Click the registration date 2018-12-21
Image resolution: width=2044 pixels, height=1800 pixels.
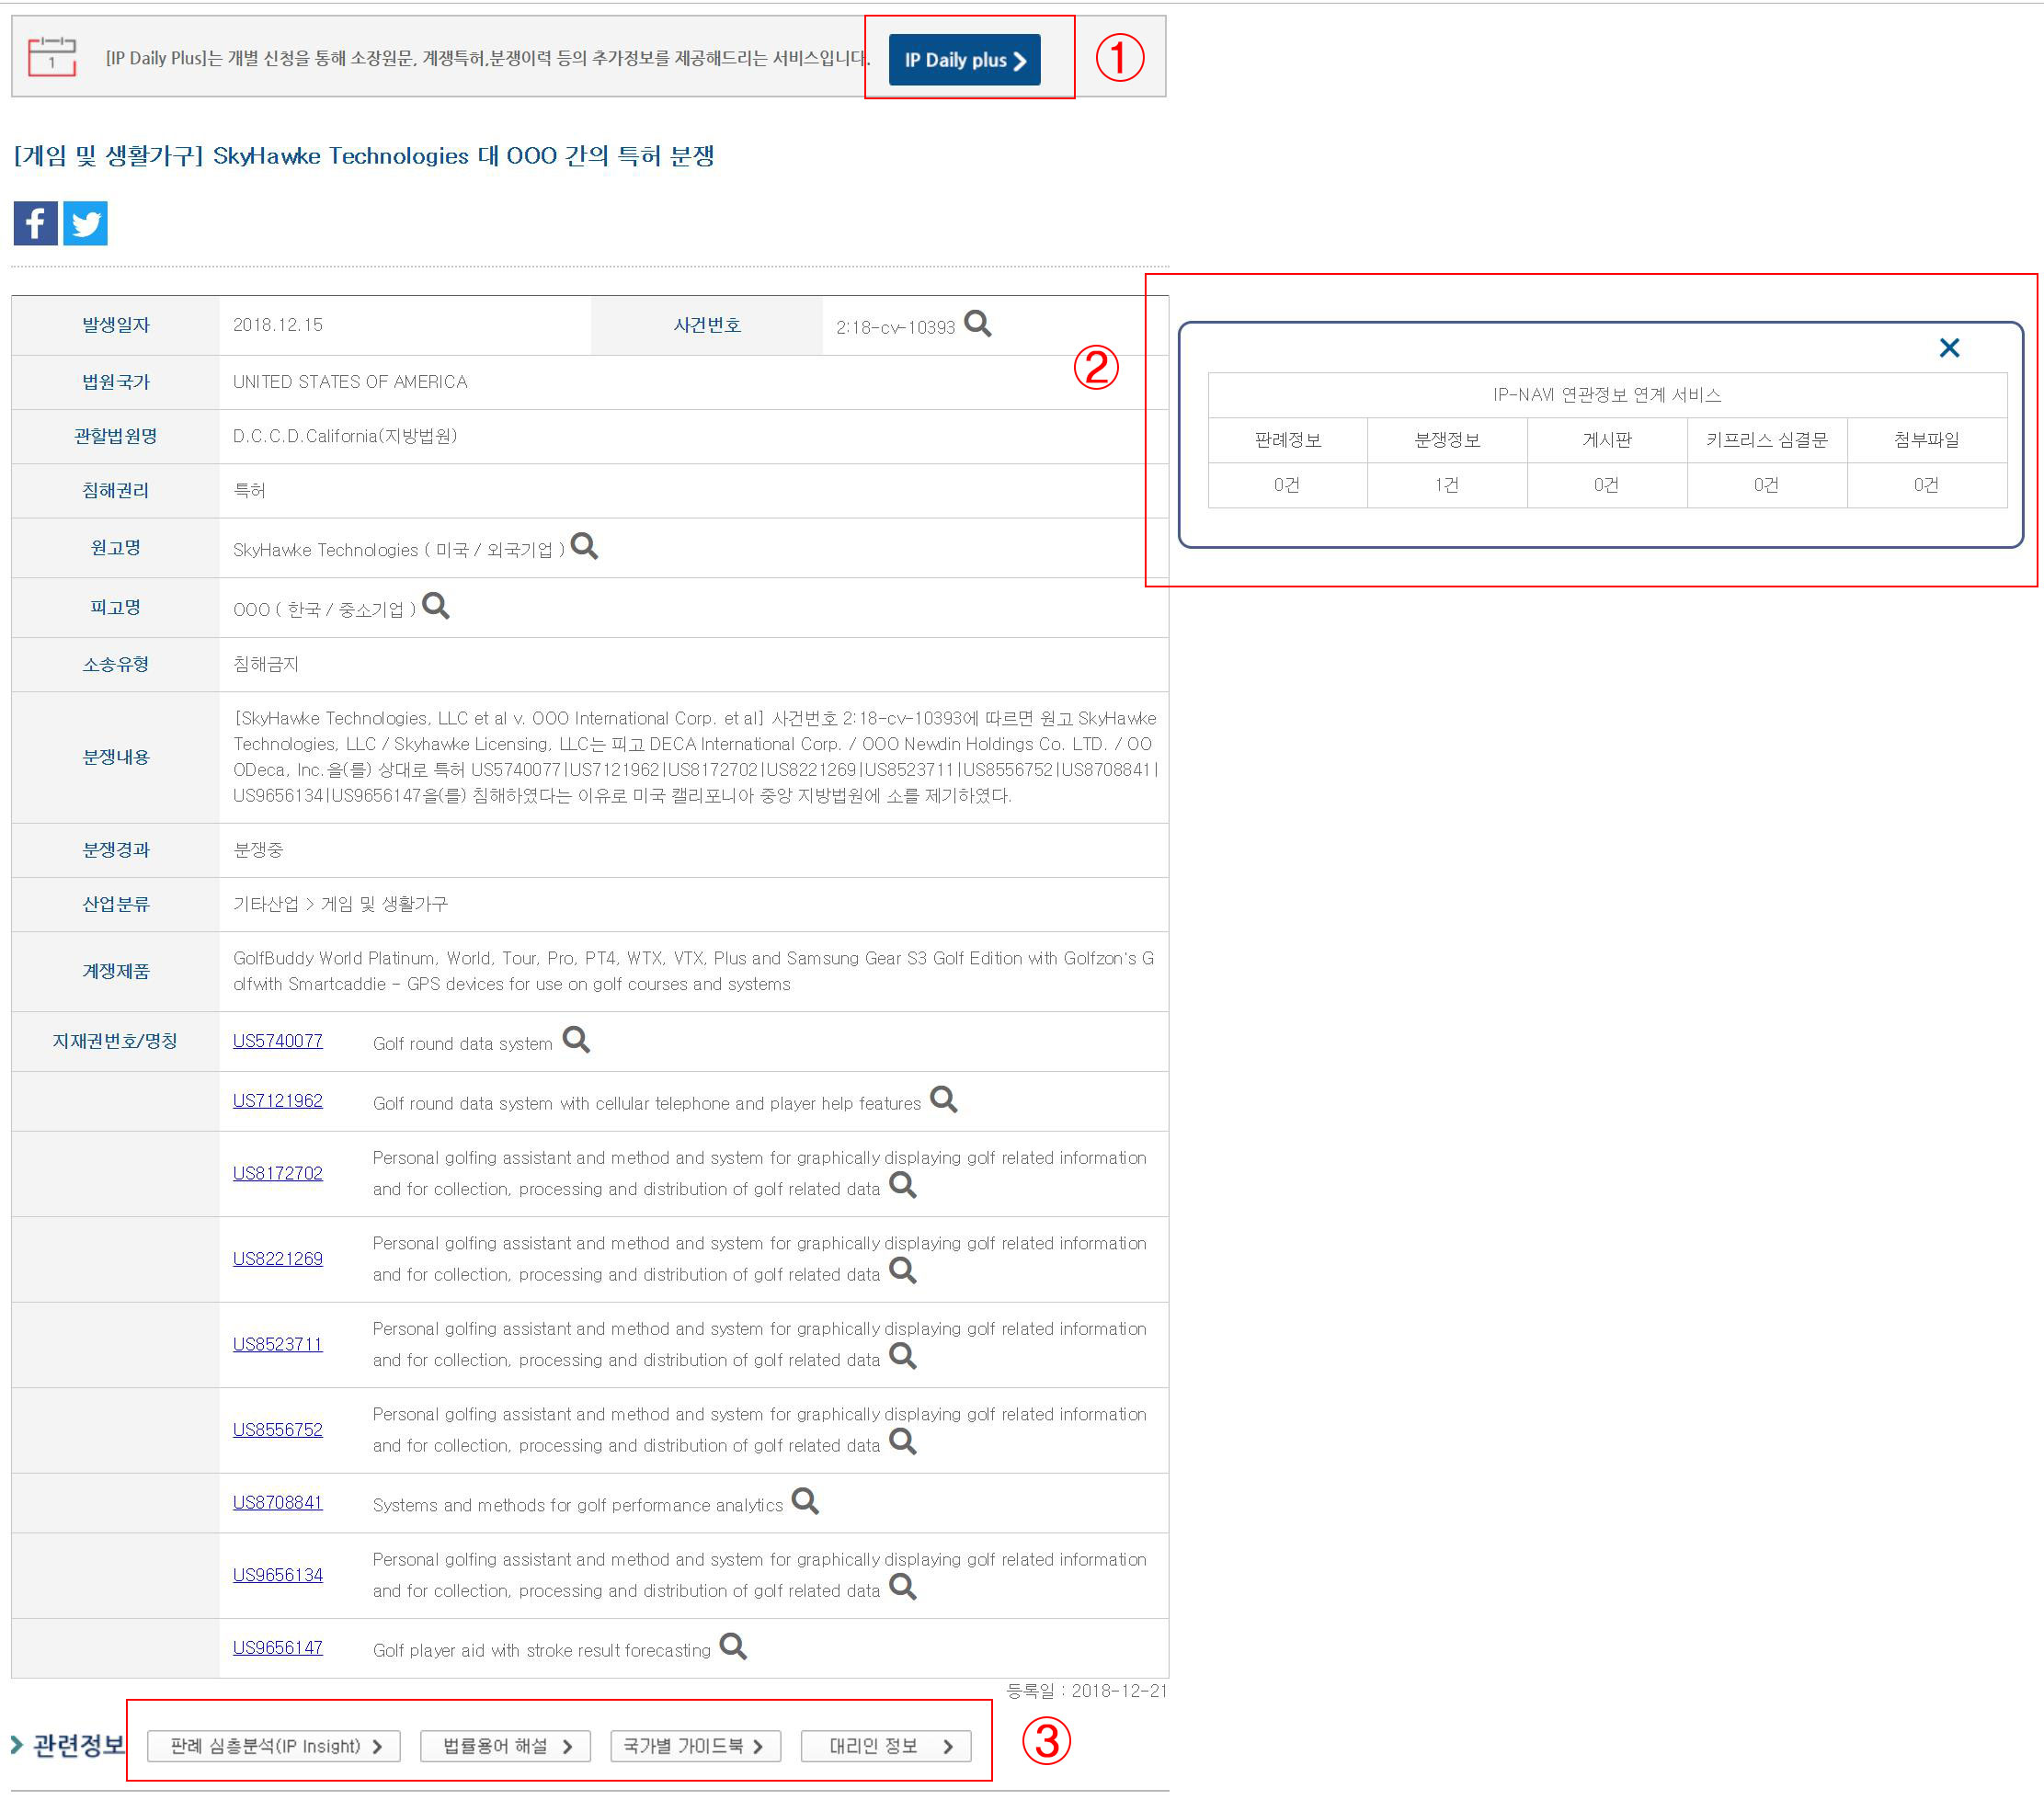pos(1119,1691)
